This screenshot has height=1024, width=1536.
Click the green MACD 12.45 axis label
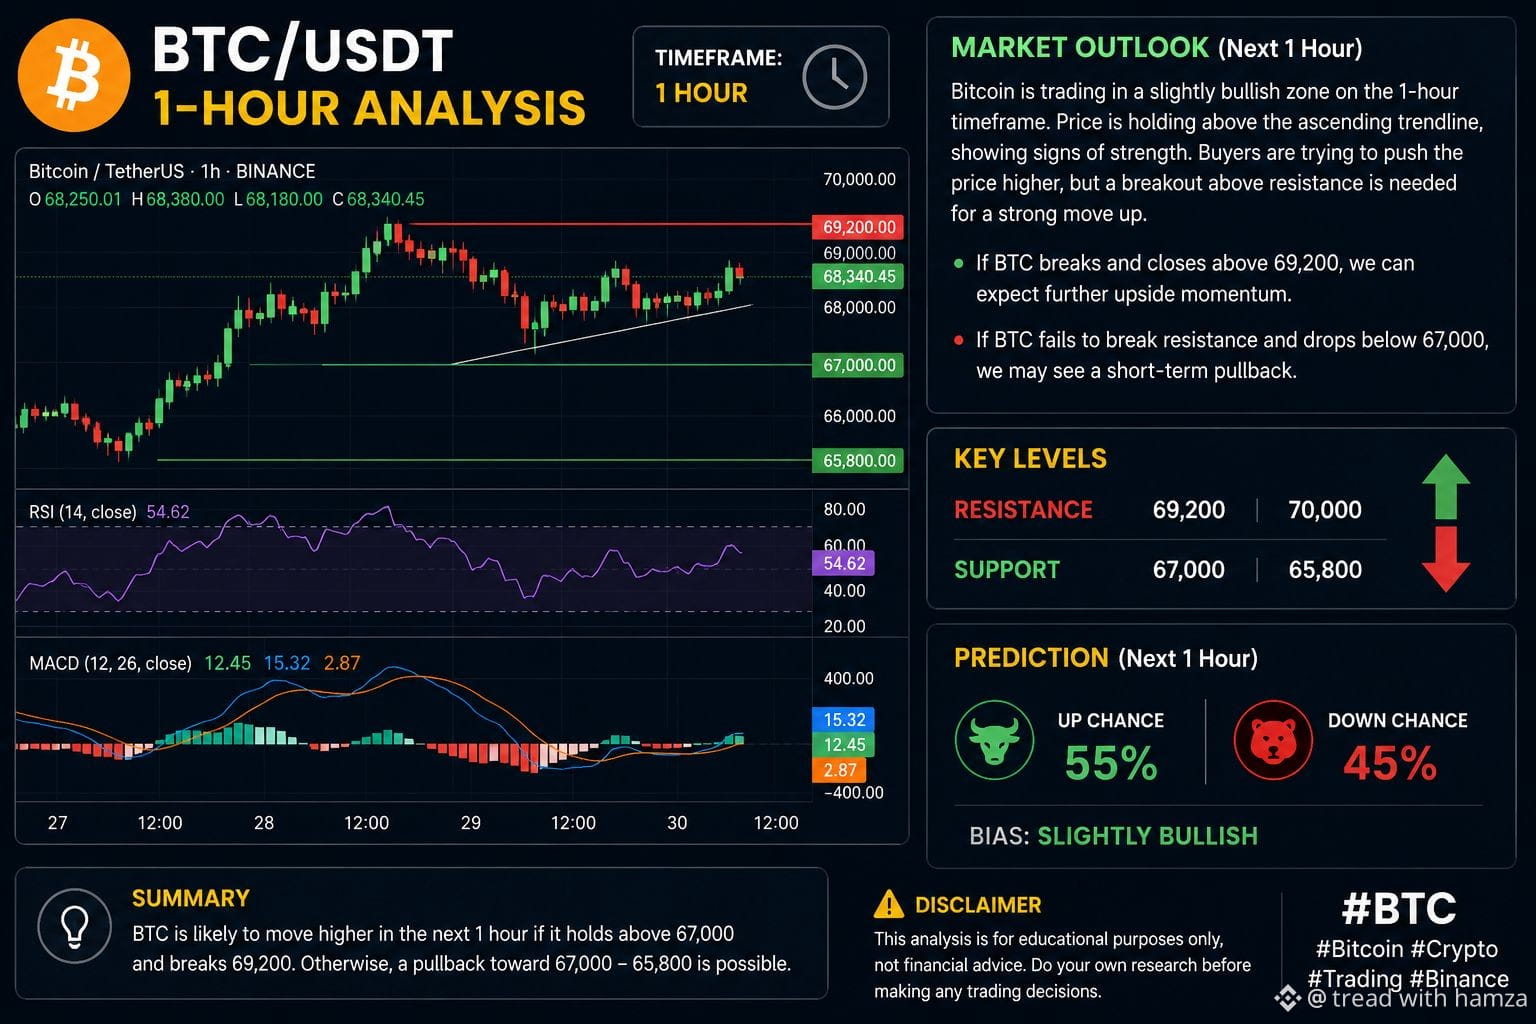click(x=844, y=744)
